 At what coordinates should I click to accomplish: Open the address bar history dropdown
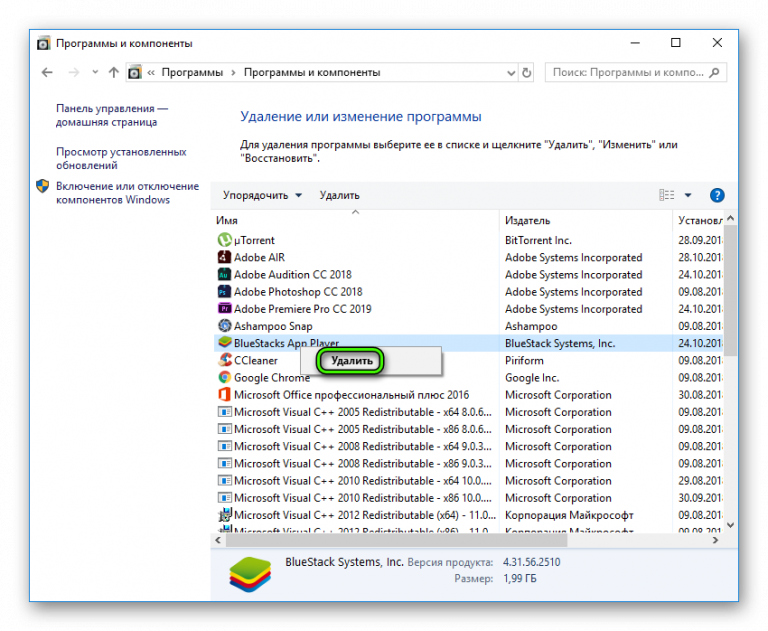(511, 73)
